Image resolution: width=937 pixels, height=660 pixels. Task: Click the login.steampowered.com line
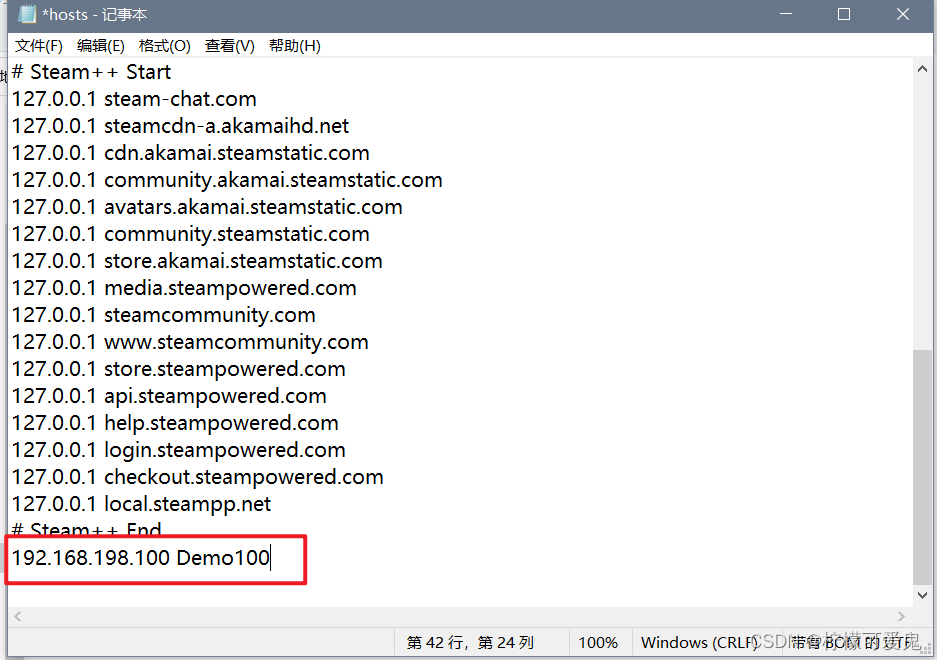click(179, 450)
